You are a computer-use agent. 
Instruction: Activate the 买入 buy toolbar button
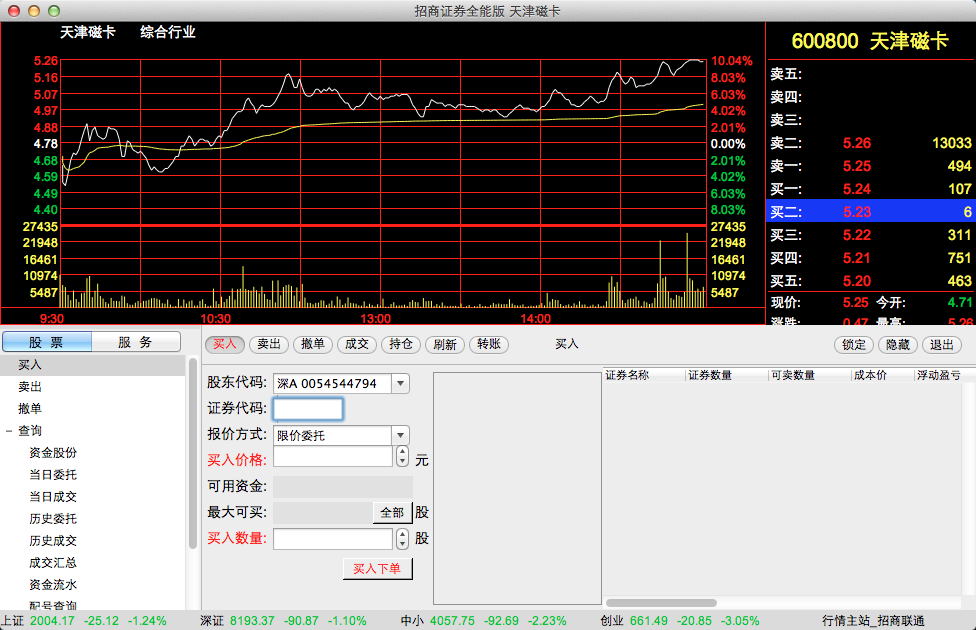point(225,344)
